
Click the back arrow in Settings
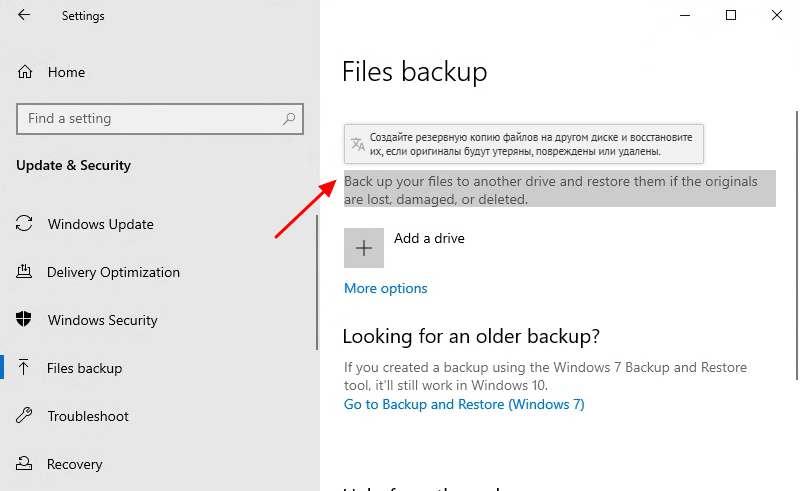(x=24, y=16)
